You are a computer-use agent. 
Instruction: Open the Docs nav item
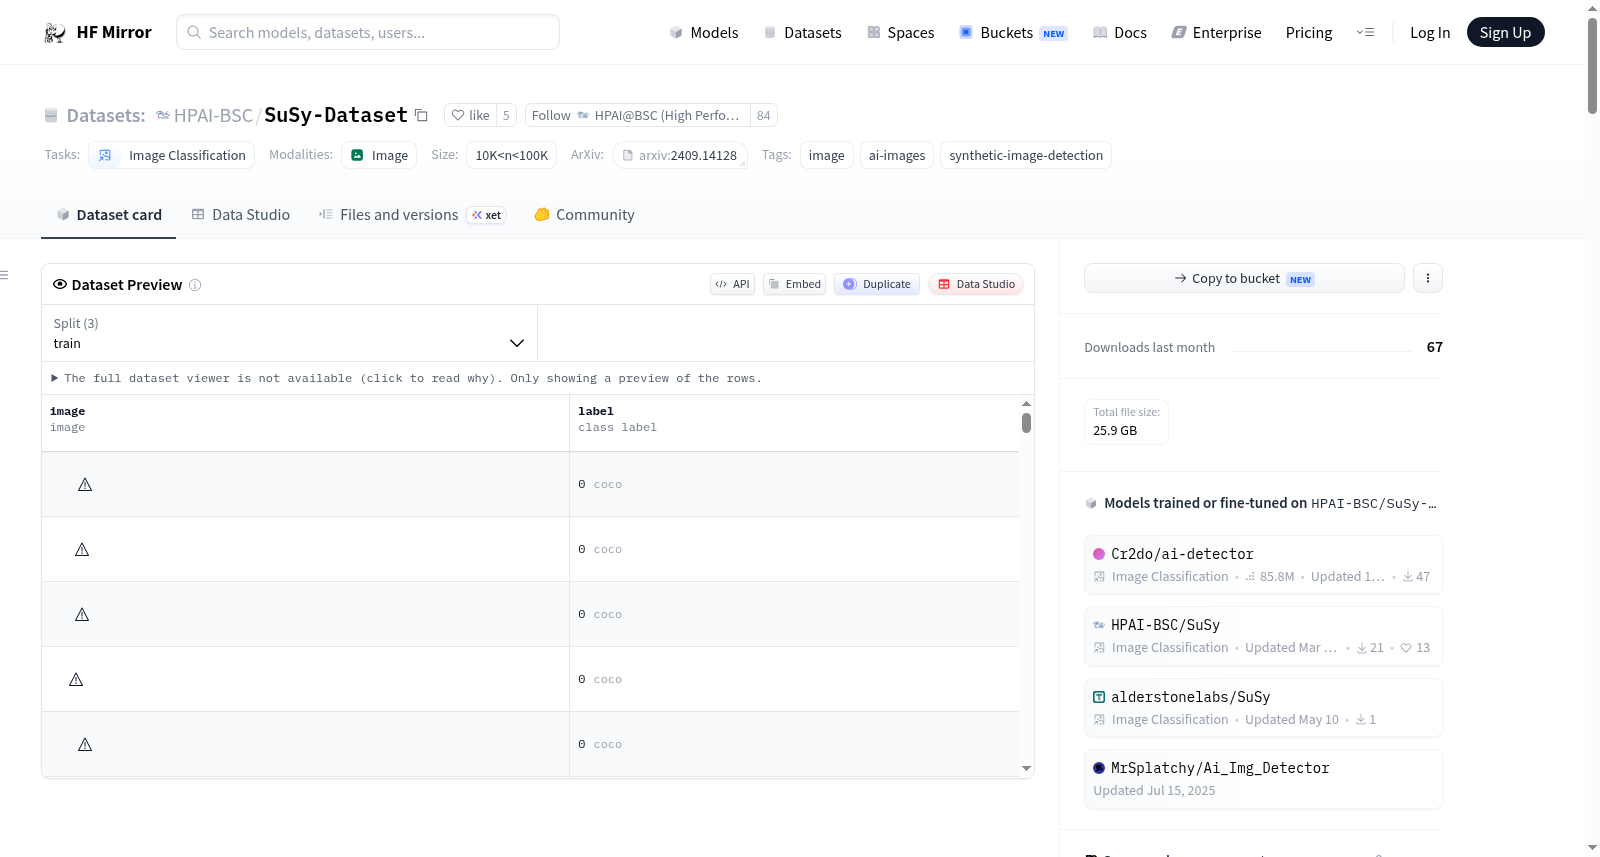point(1120,33)
